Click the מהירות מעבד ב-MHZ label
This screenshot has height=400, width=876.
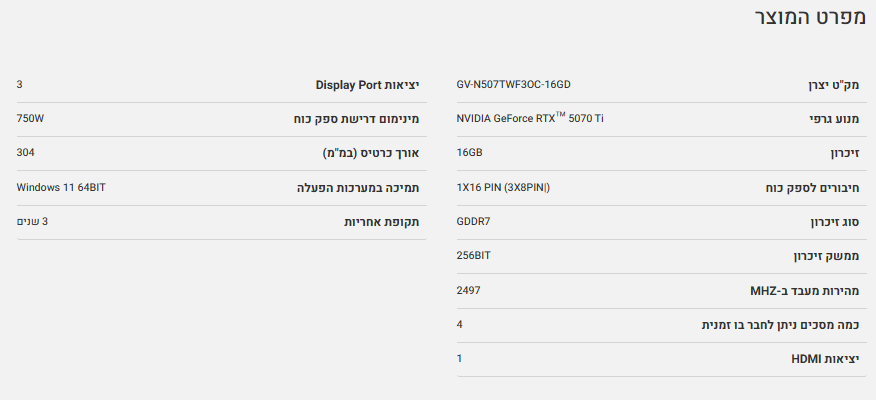click(805, 291)
